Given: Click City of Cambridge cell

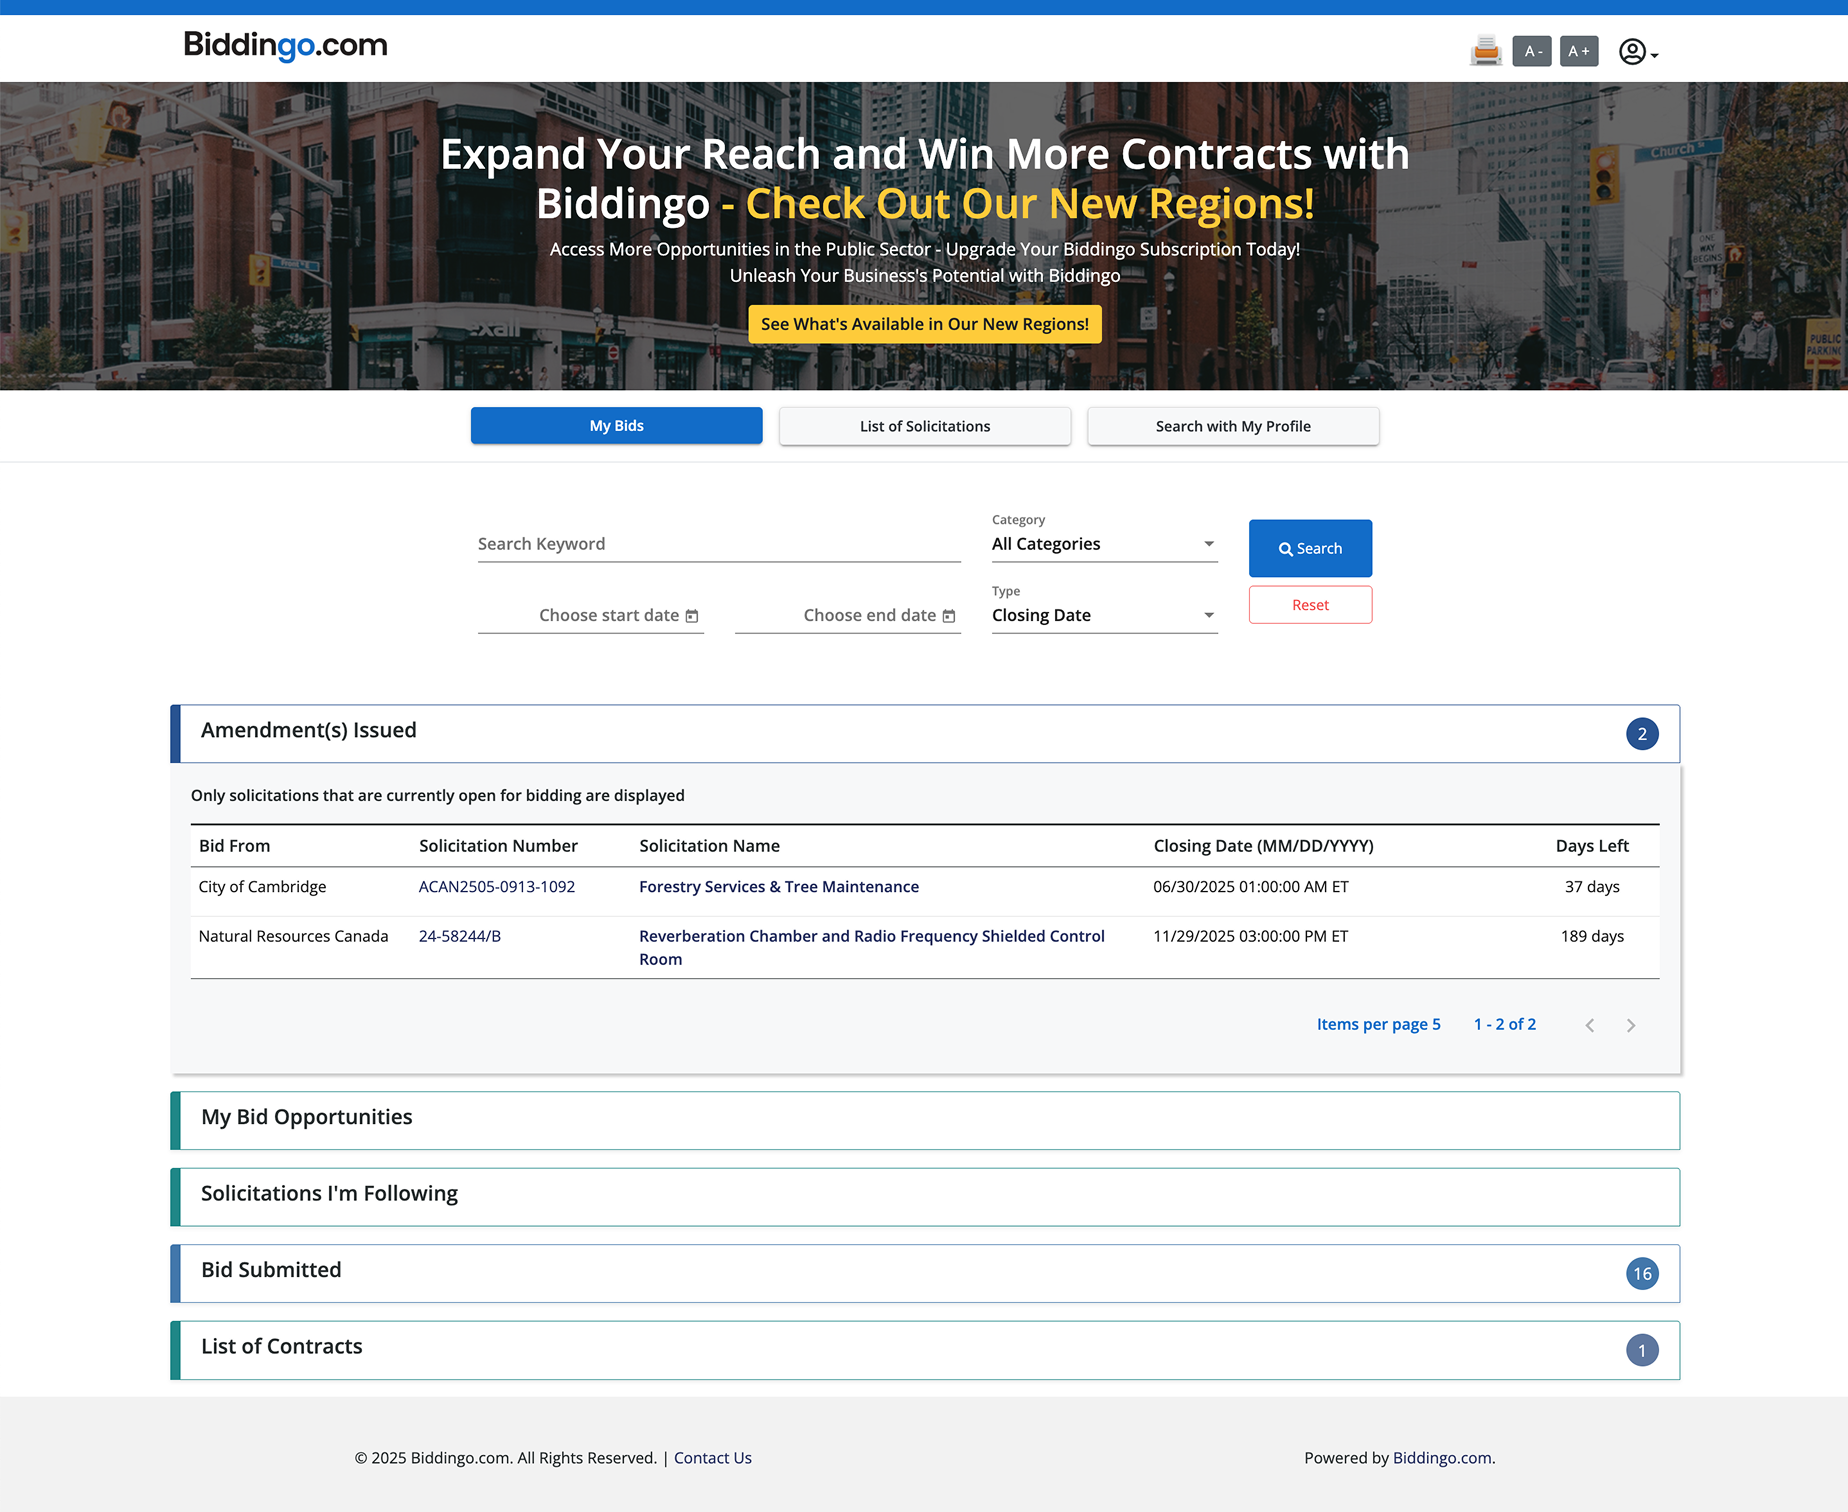Looking at the screenshot, I should pos(263,887).
